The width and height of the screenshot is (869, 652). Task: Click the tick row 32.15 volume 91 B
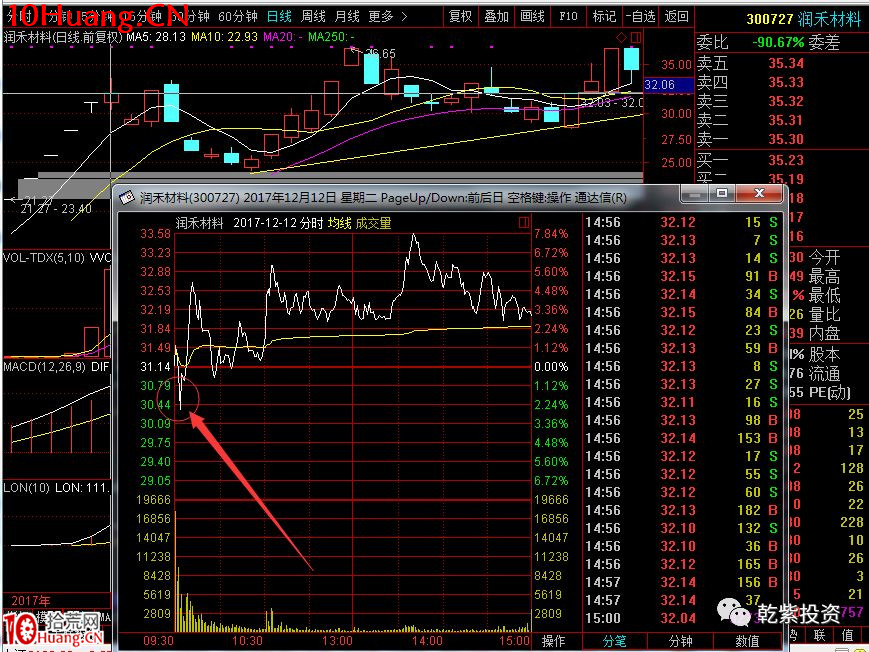pyautogui.click(x=682, y=276)
